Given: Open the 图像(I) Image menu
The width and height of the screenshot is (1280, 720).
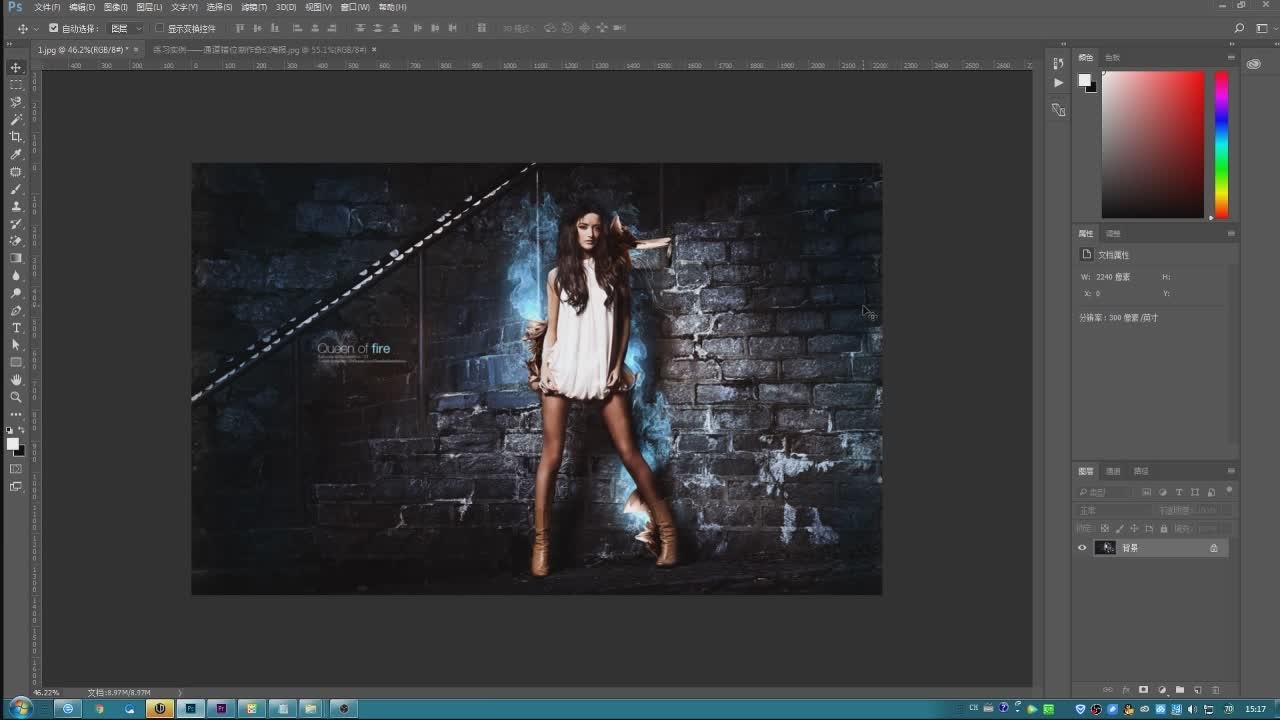Looking at the screenshot, I should [x=115, y=7].
